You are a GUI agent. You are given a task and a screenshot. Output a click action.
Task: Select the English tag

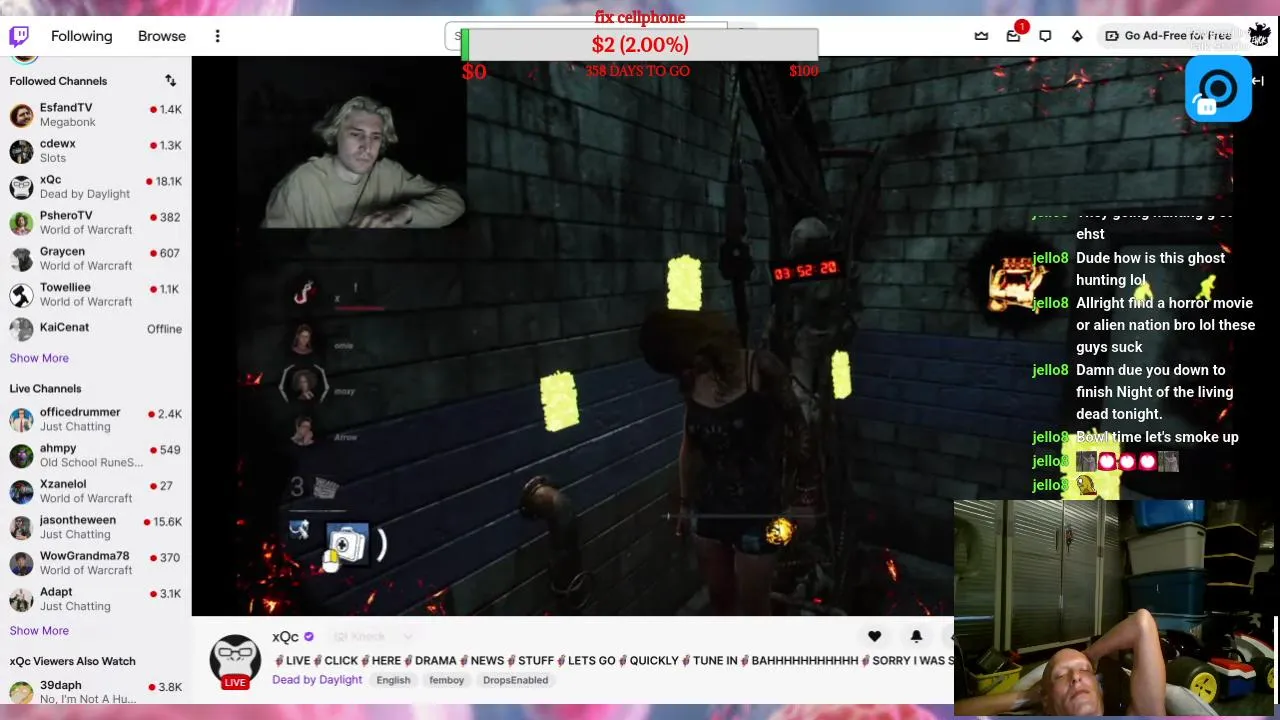pyautogui.click(x=393, y=680)
